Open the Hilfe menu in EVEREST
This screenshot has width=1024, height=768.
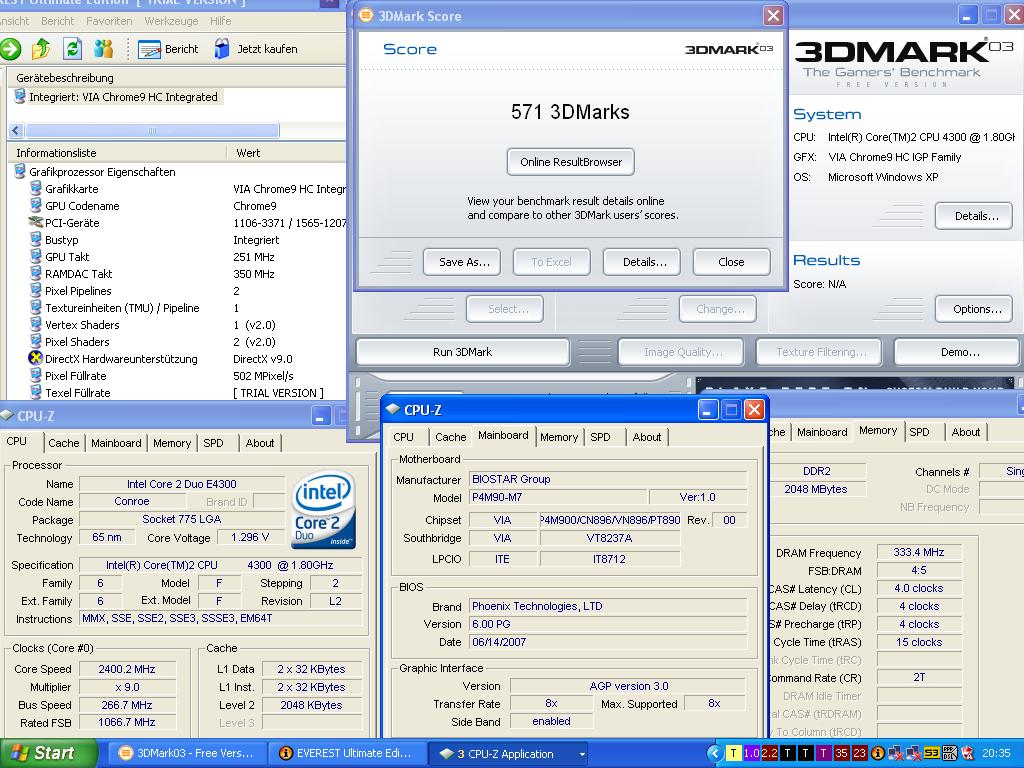(x=221, y=21)
